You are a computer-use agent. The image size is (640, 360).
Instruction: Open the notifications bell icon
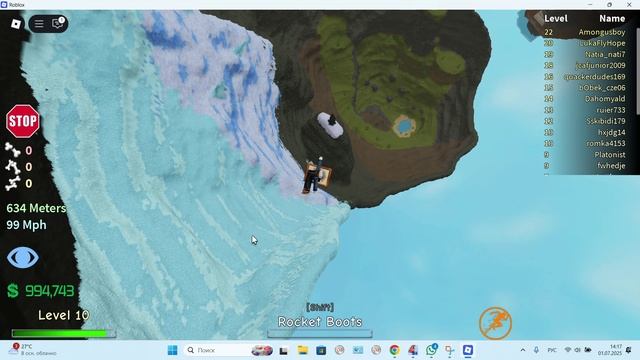(x=629, y=350)
